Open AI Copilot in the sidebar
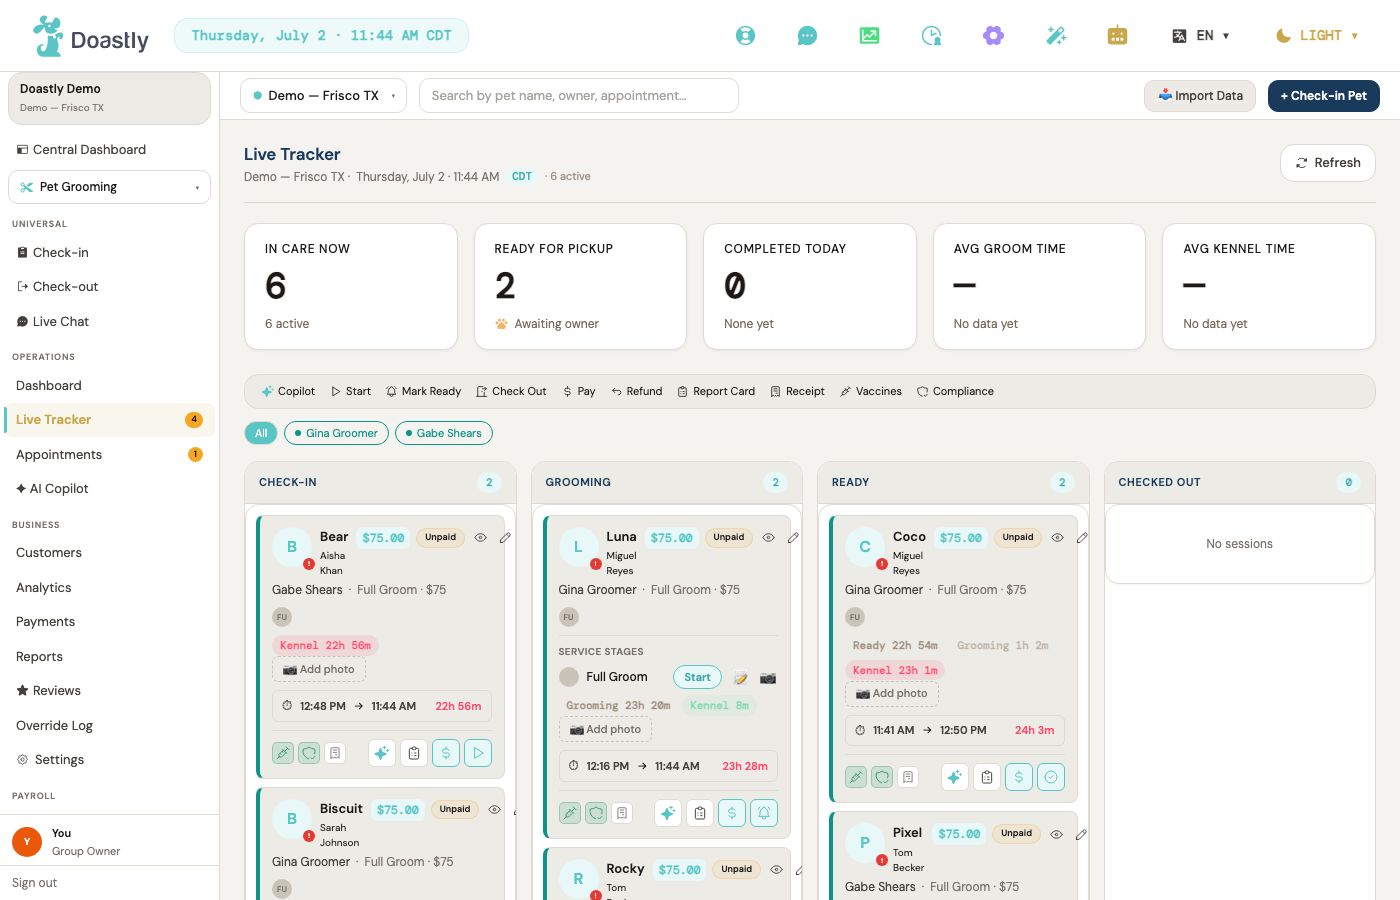 click(x=109, y=489)
